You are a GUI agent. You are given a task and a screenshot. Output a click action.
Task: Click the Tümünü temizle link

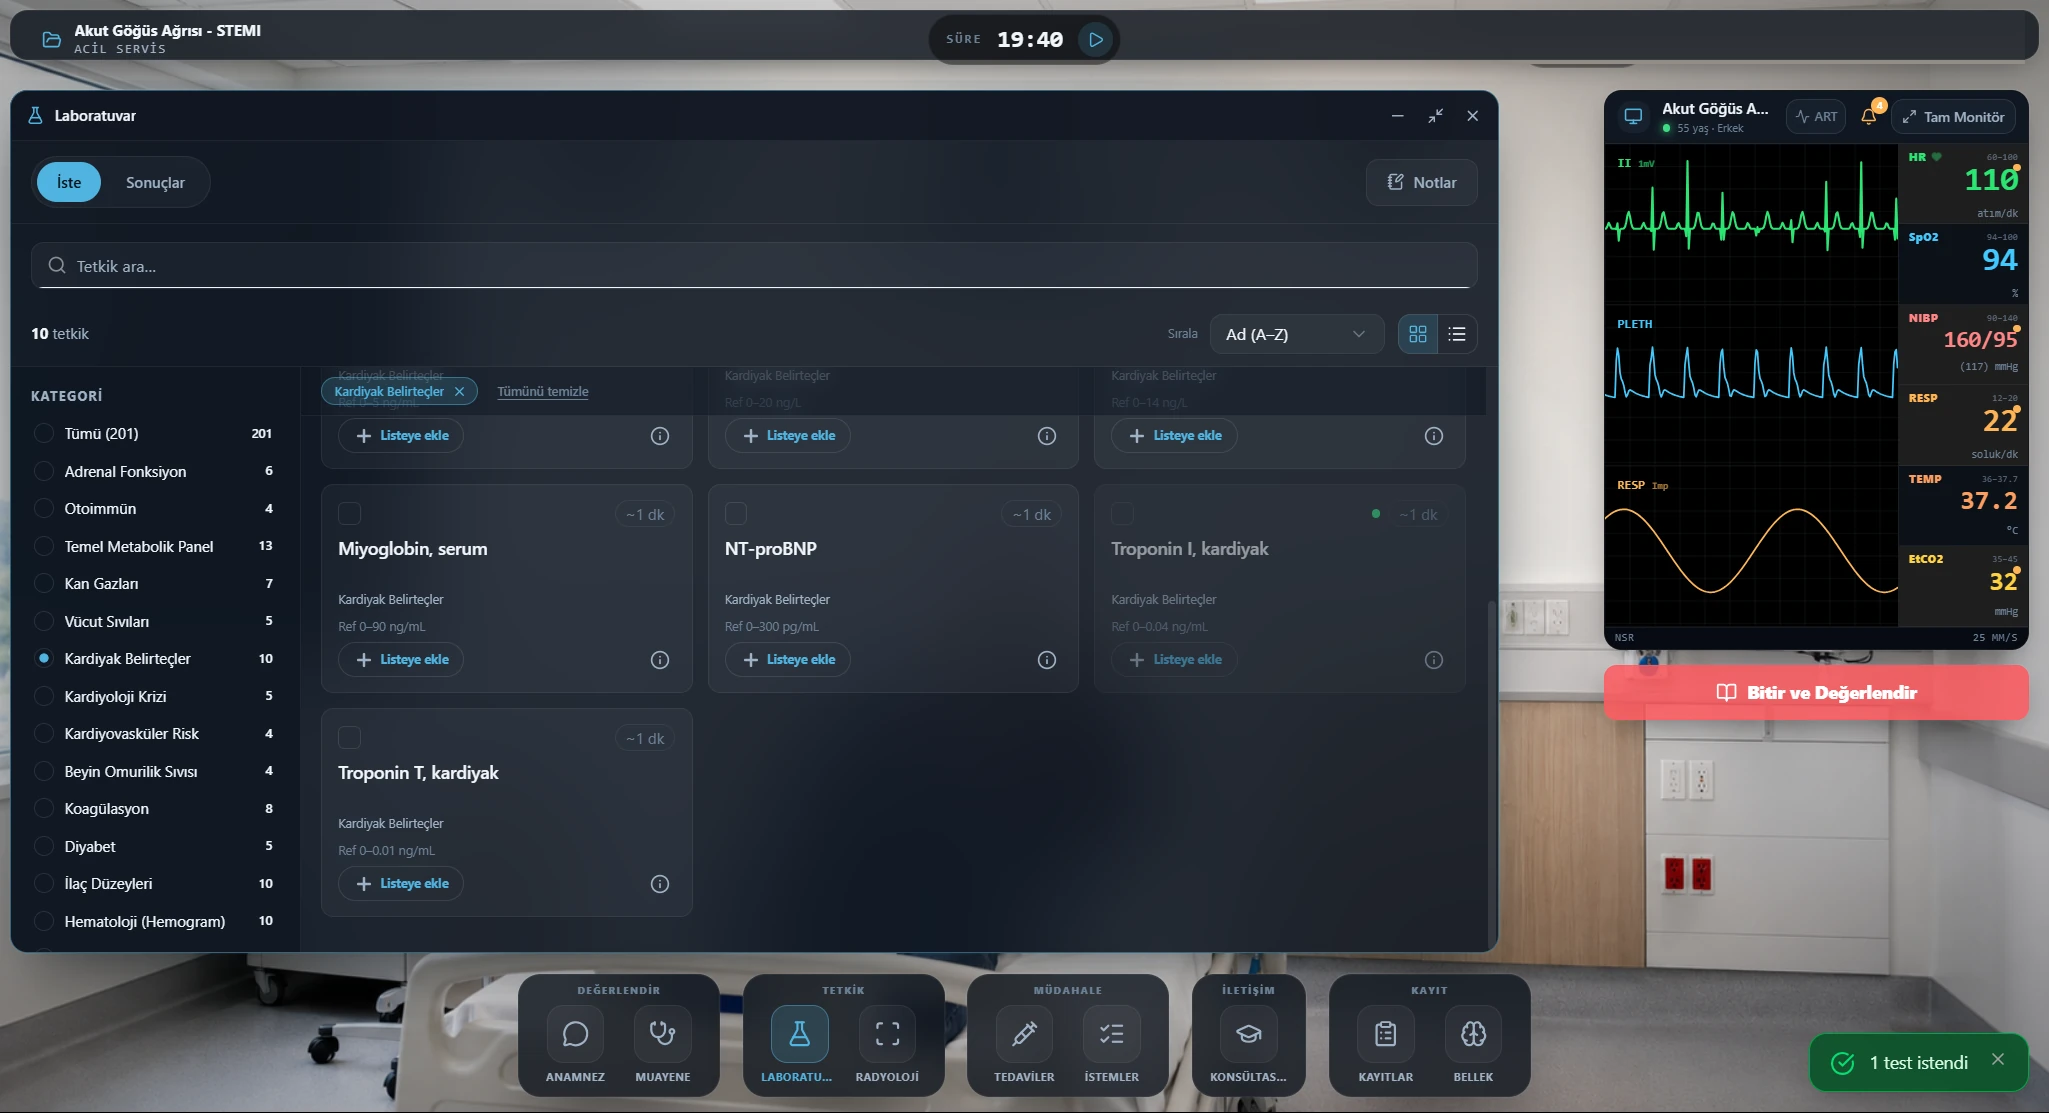click(543, 392)
